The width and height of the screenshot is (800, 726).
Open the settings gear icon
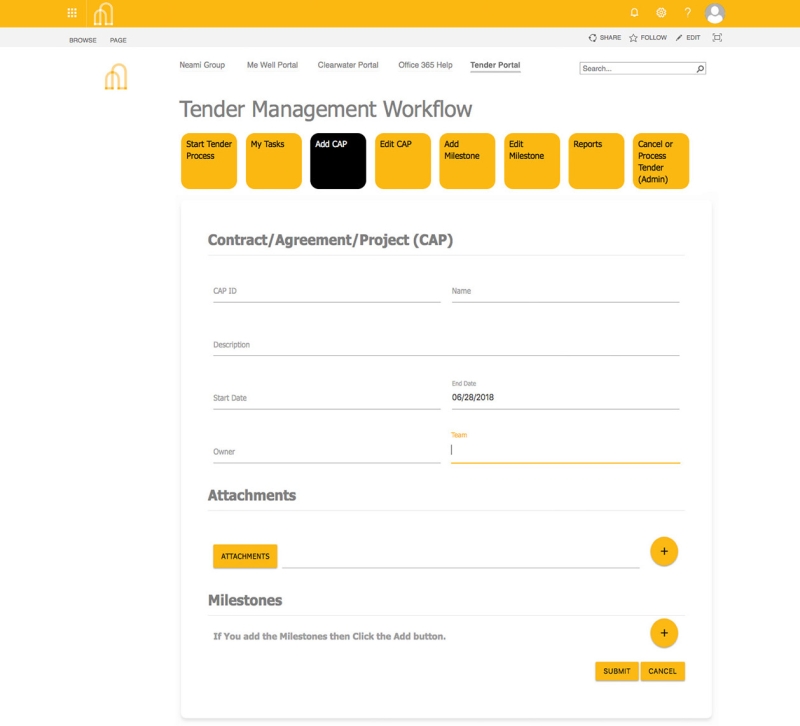click(661, 13)
